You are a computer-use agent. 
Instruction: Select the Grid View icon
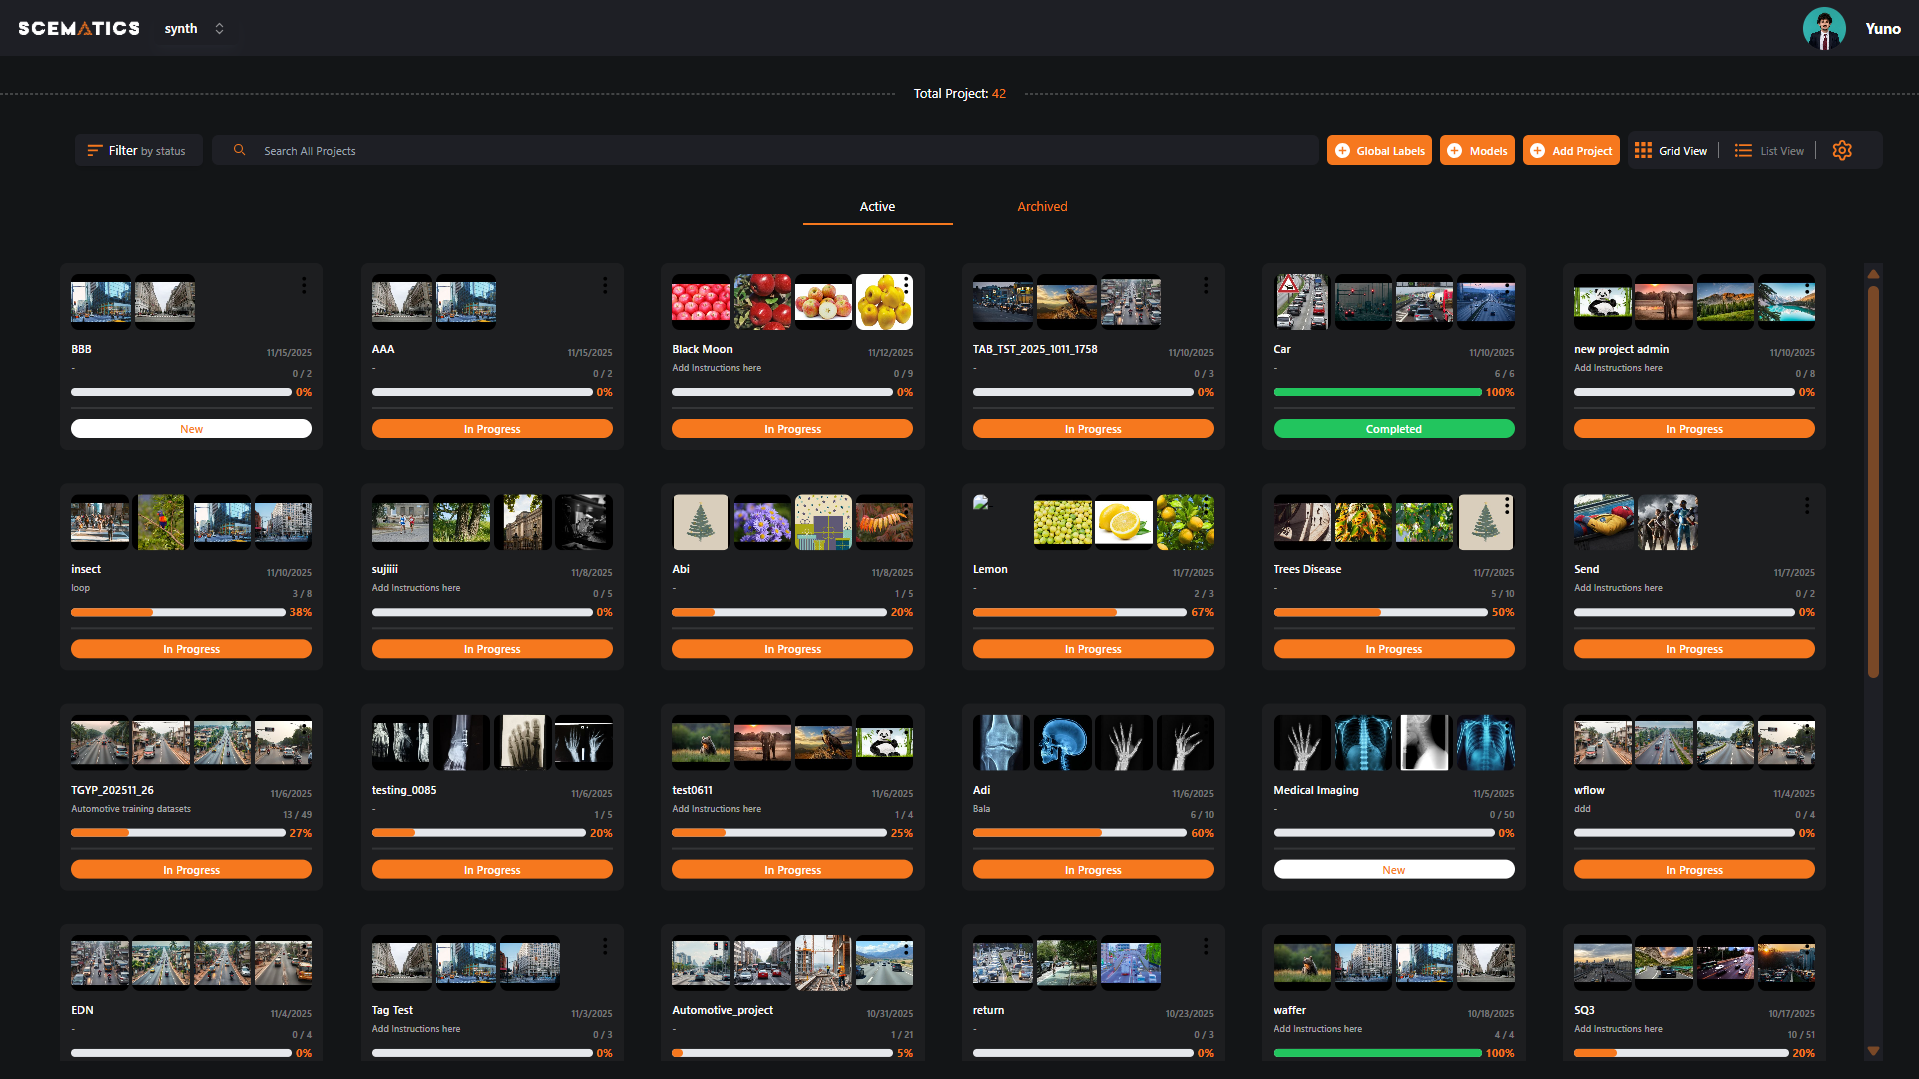[1643, 150]
